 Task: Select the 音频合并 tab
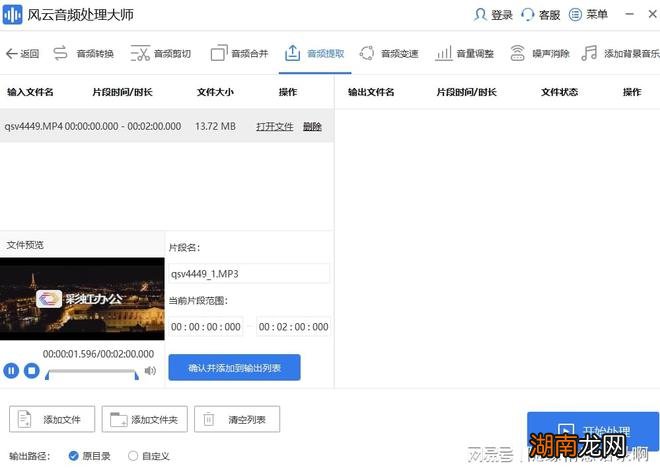coord(239,53)
